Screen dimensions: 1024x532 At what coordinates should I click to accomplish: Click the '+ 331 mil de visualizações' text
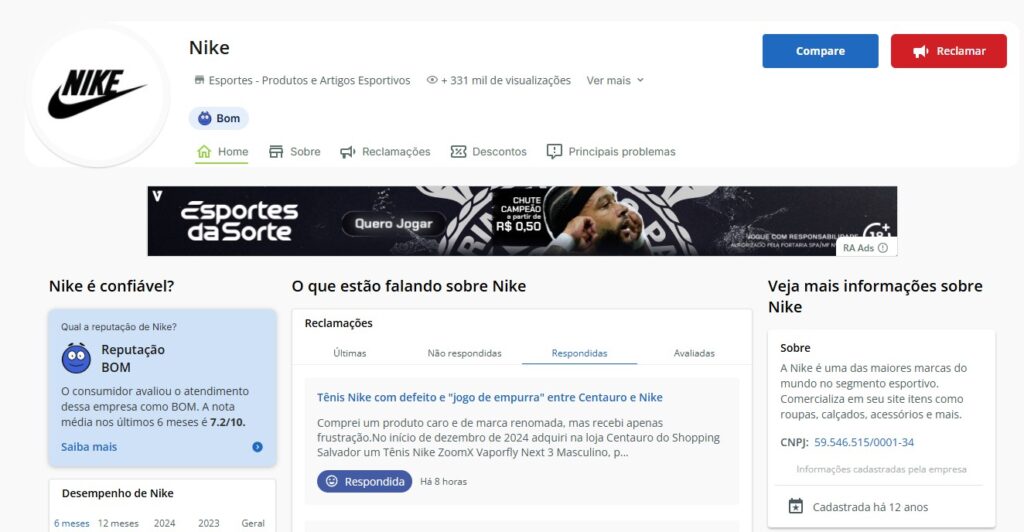point(506,80)
